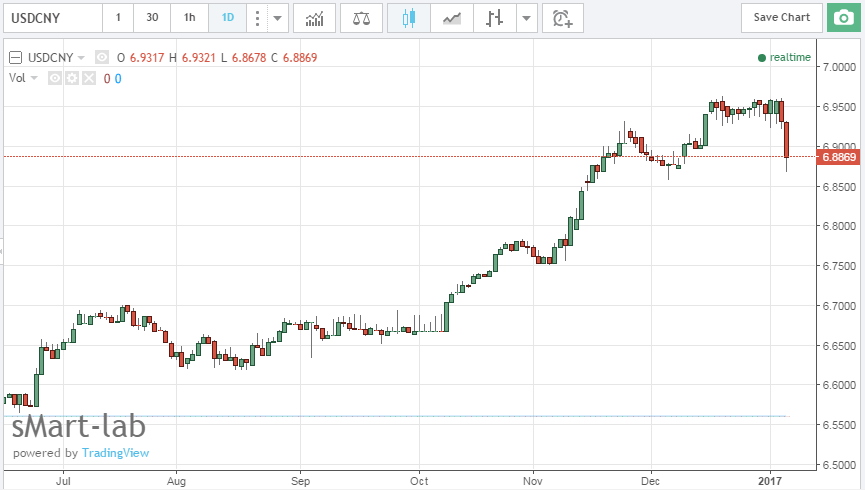This screenshot has height=490, width=865.
Task: Switch to Area chart style
Action: click(452, 17)
